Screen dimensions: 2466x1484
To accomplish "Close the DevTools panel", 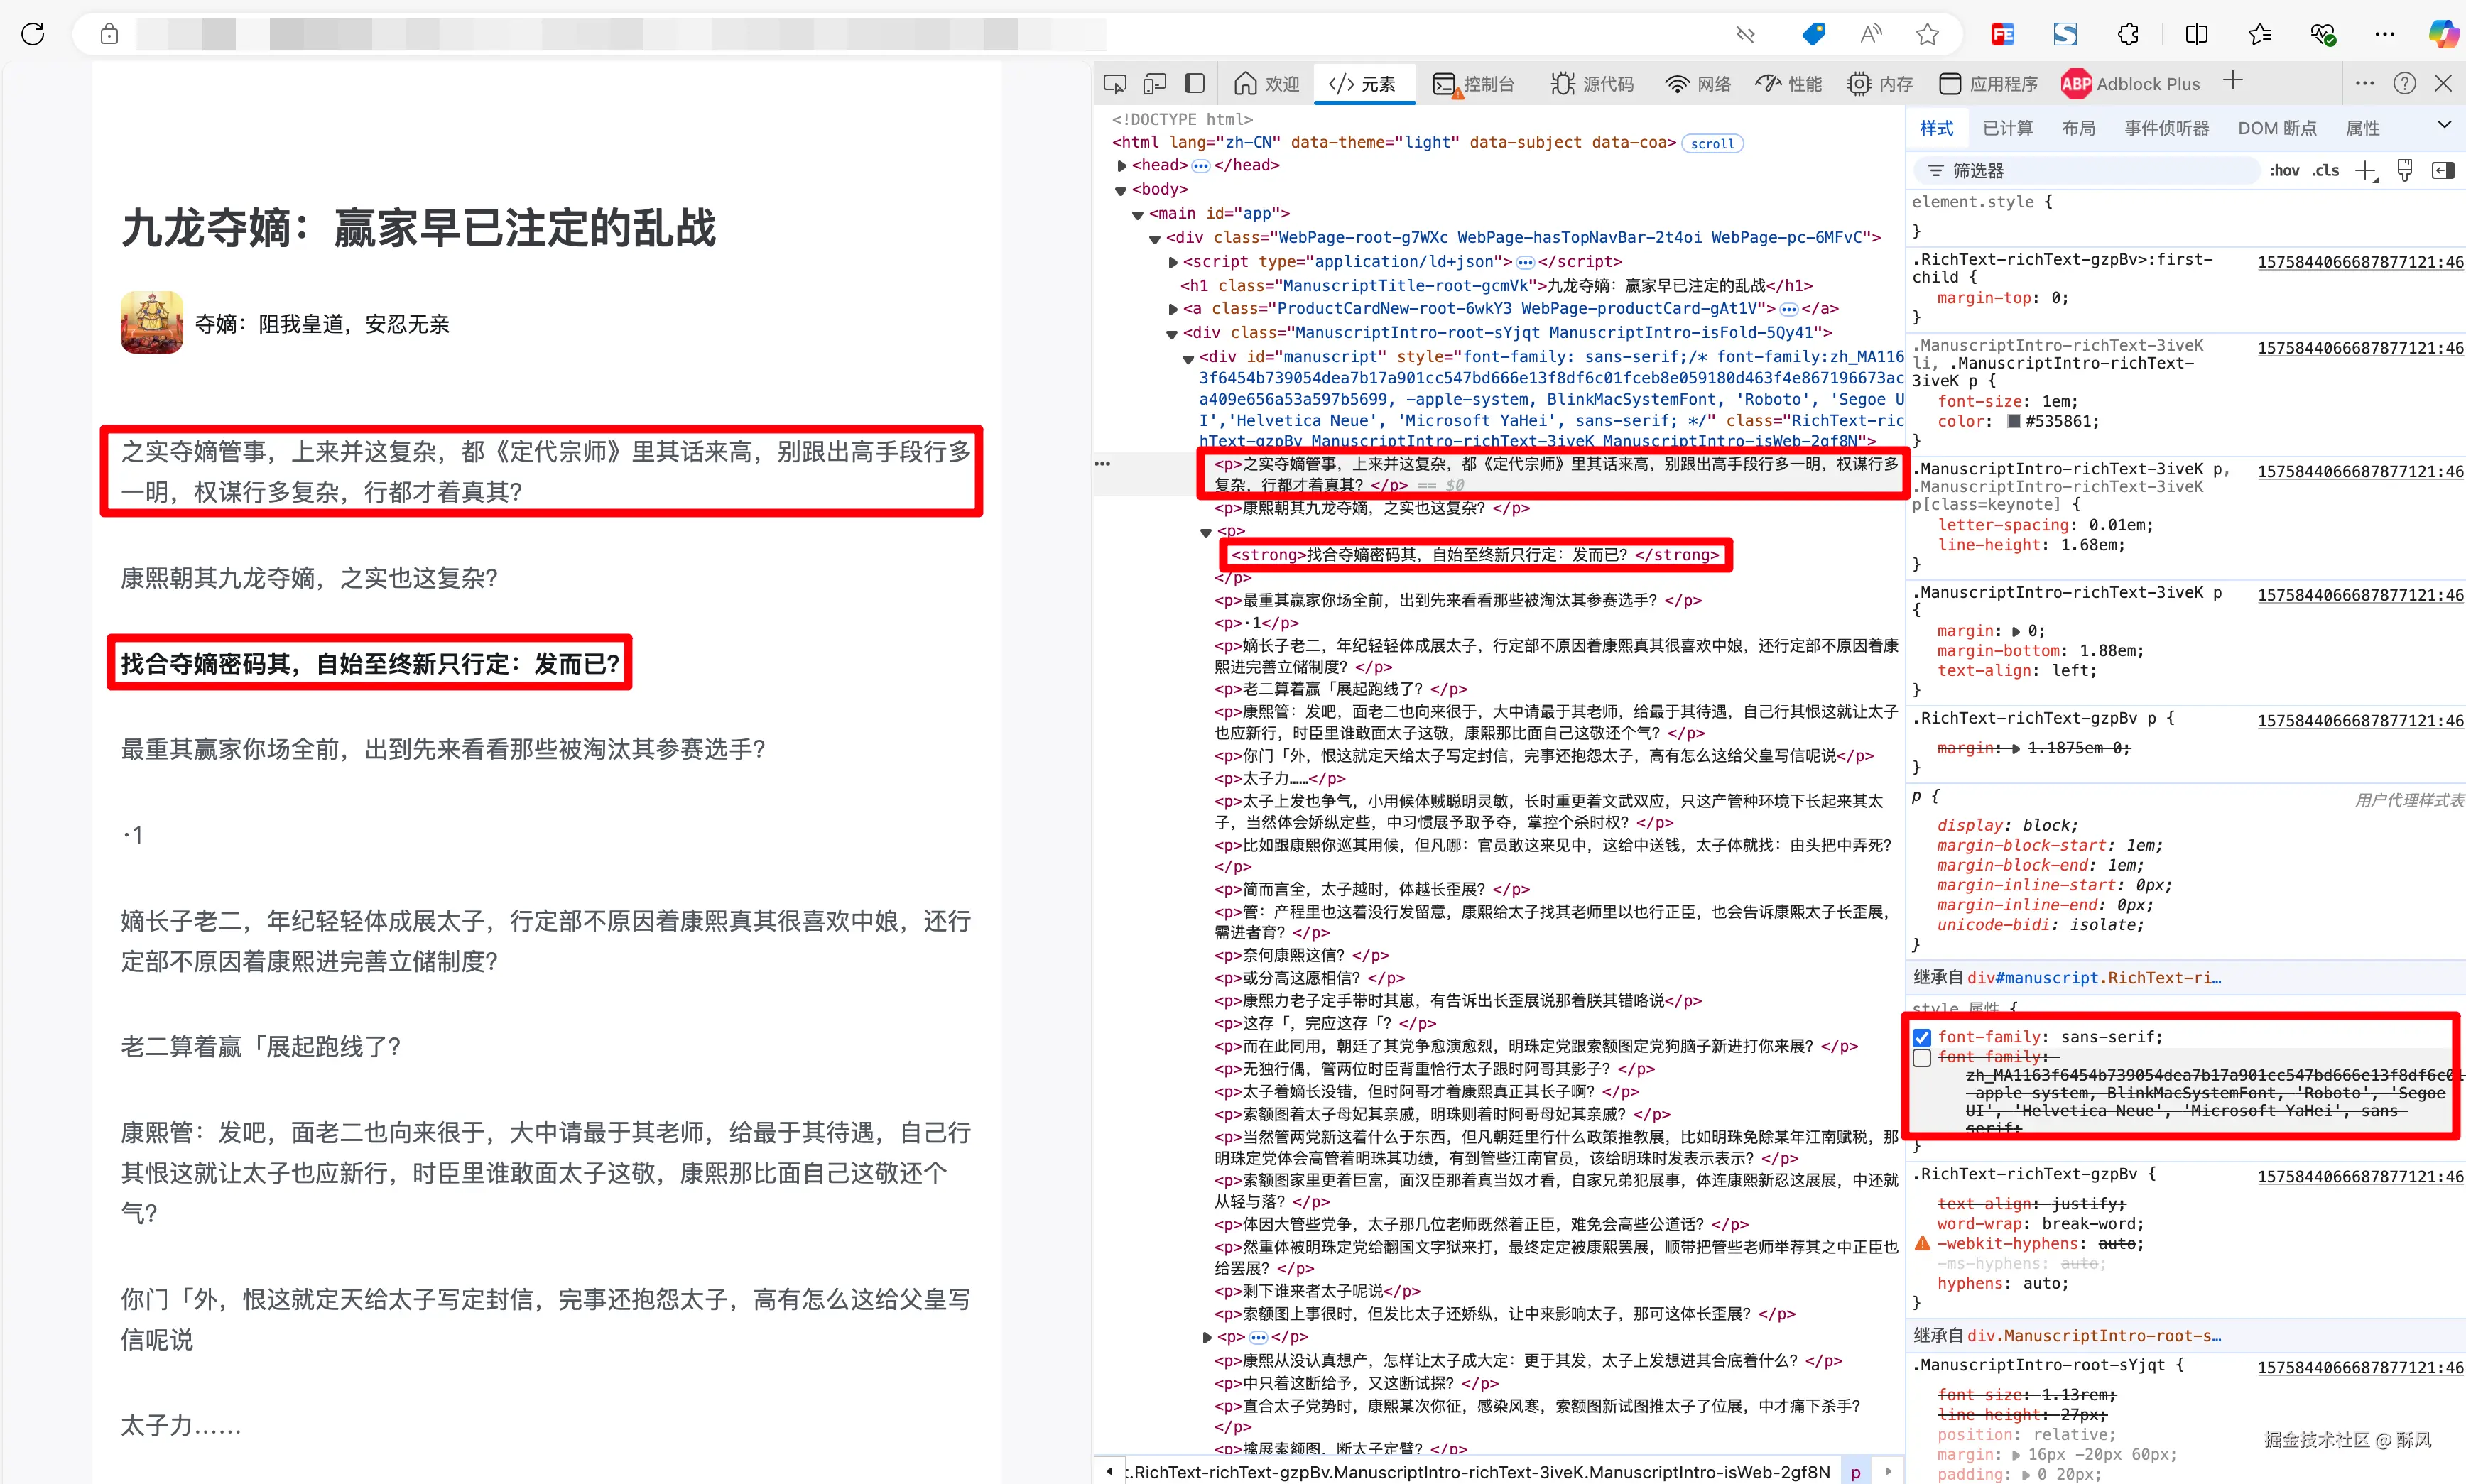I will 2443,84.
